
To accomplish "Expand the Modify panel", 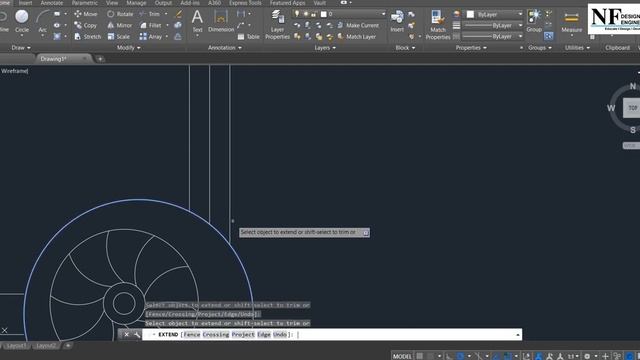I will pyautogui.click(x=129, y=48).
